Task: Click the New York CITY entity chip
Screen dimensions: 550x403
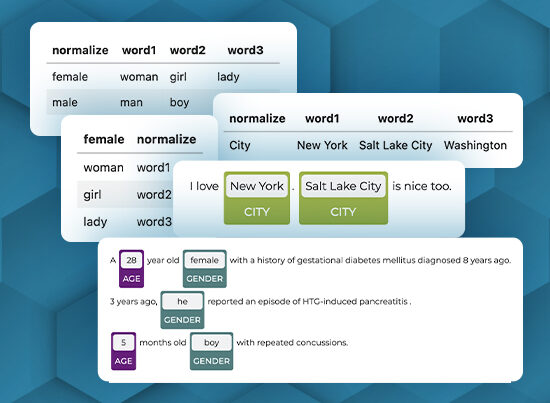Action: pos(257,198)
